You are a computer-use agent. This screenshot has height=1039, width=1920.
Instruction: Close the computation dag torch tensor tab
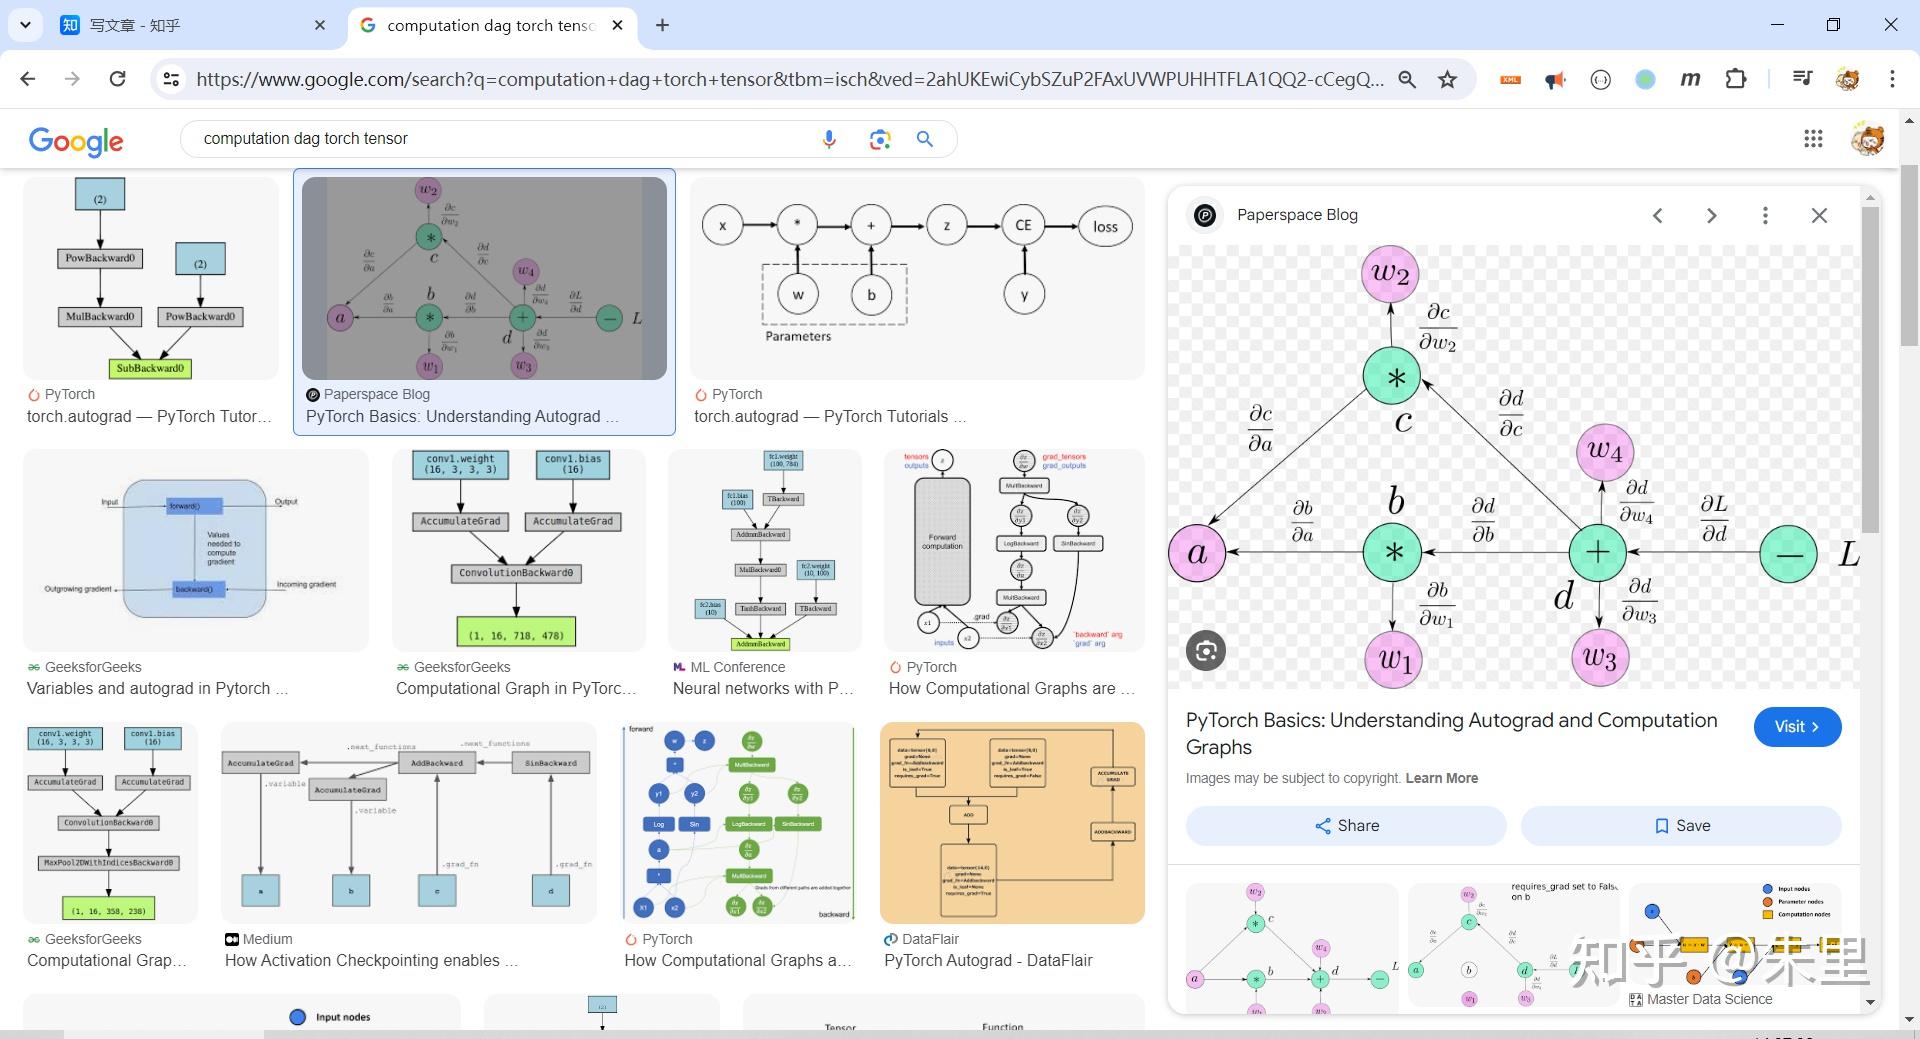click(618, 25)
